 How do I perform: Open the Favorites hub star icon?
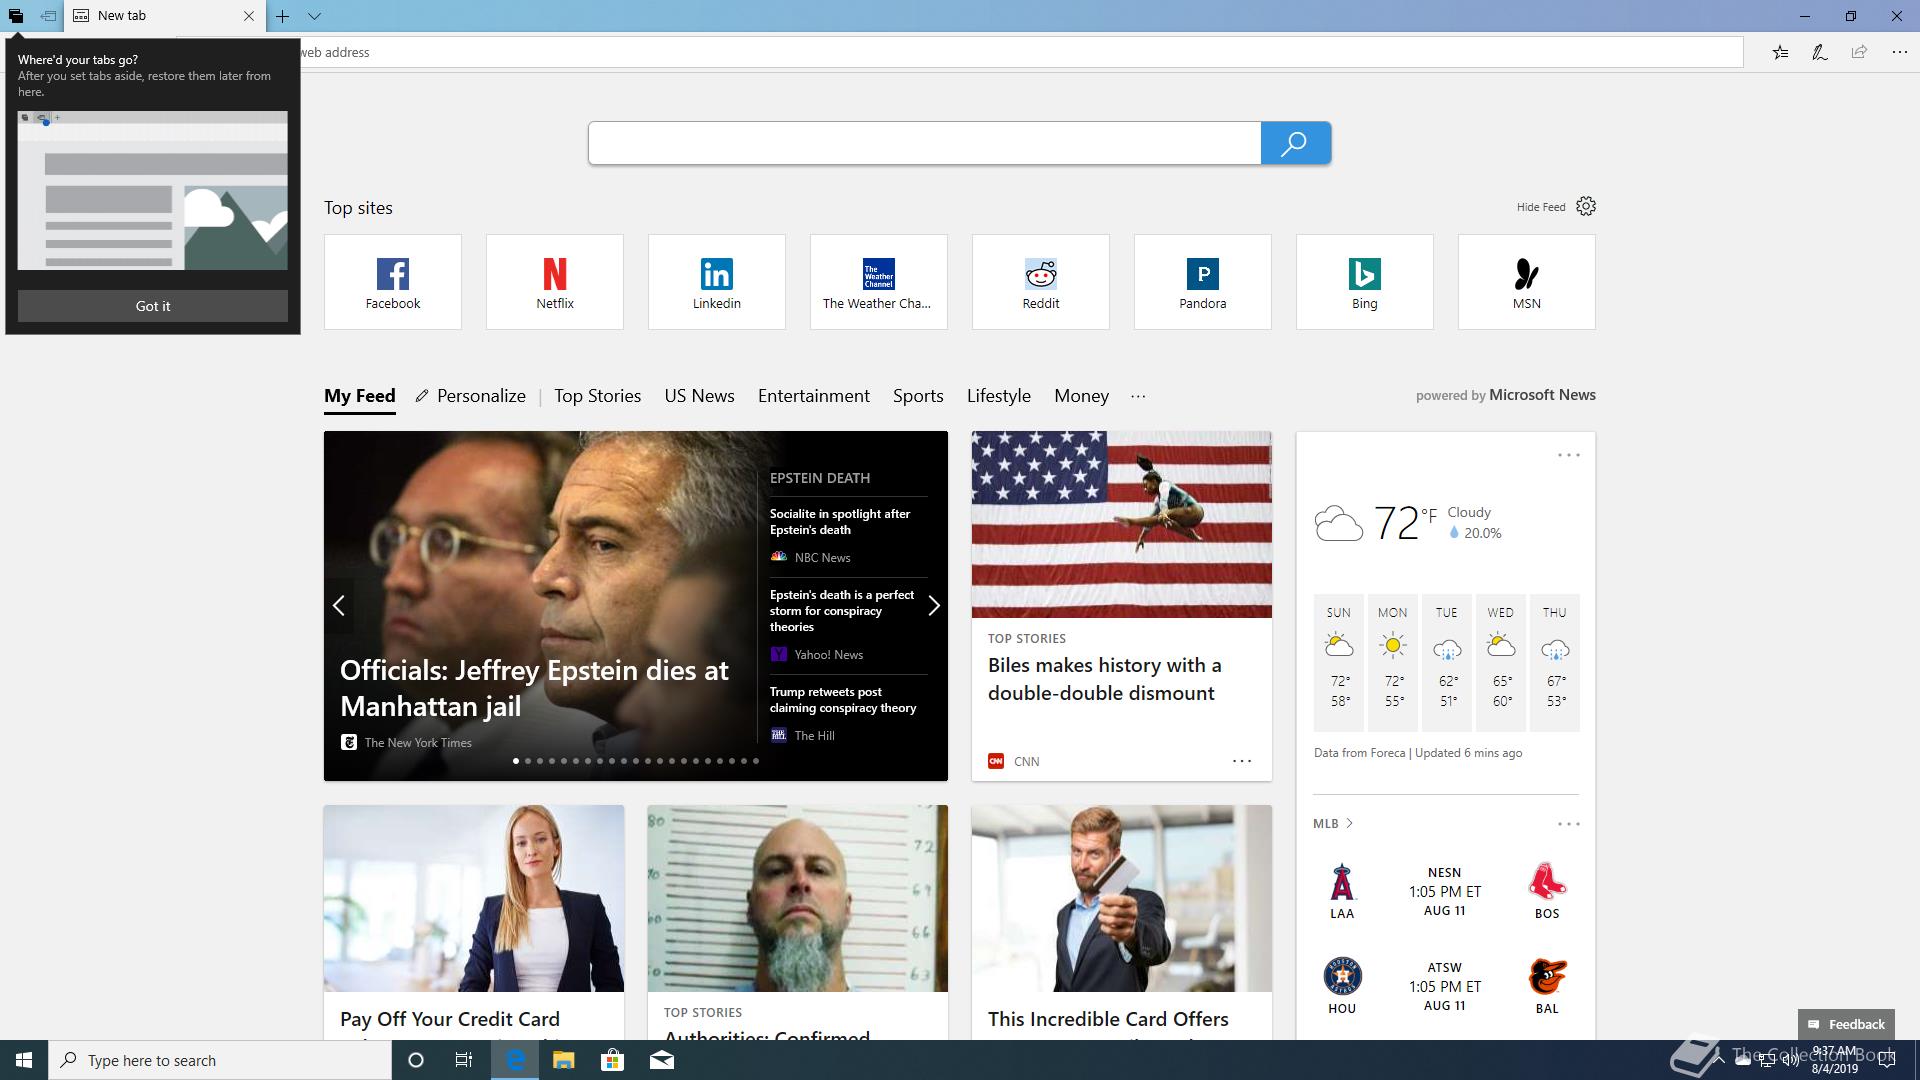[x=1780, y=52]
